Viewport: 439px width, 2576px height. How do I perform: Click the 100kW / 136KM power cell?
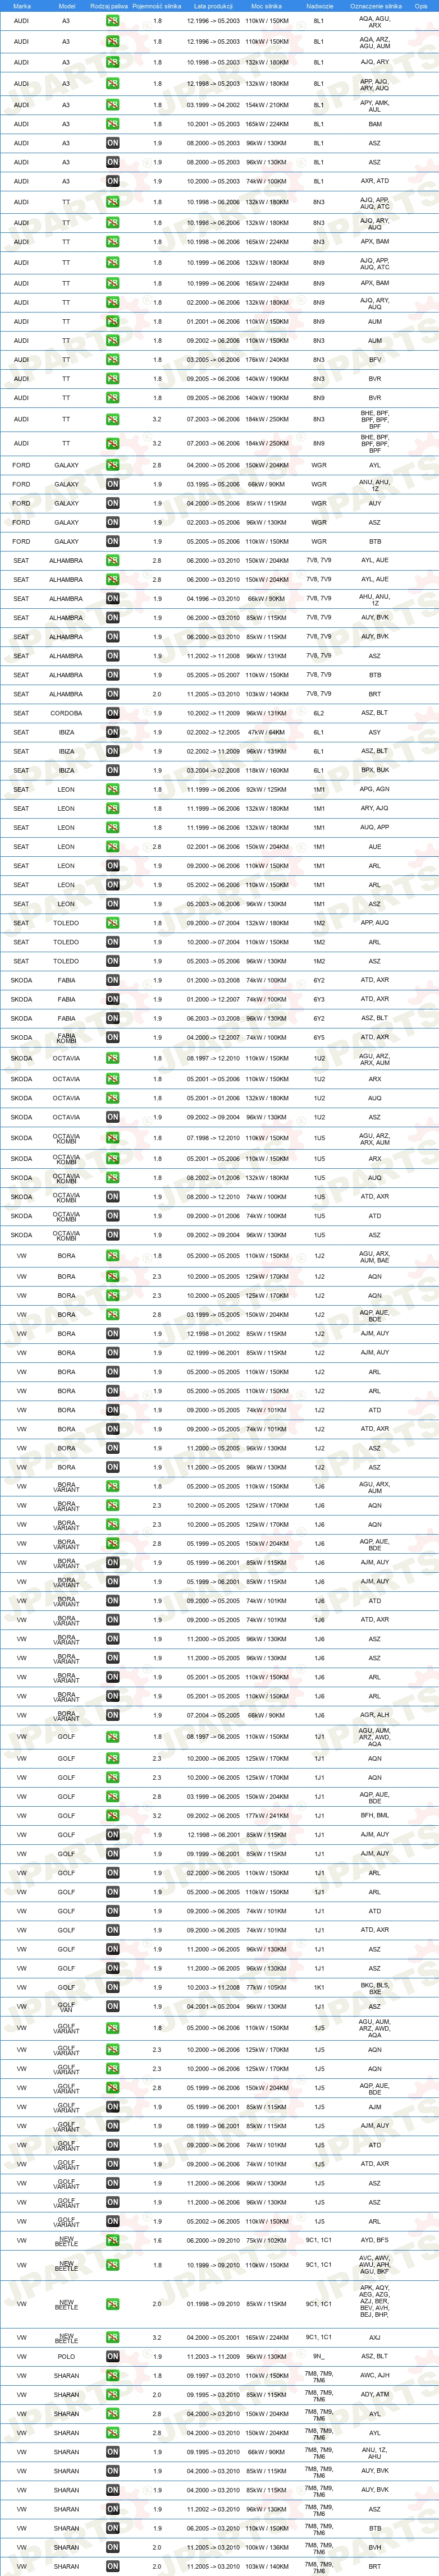point(266,2547)
